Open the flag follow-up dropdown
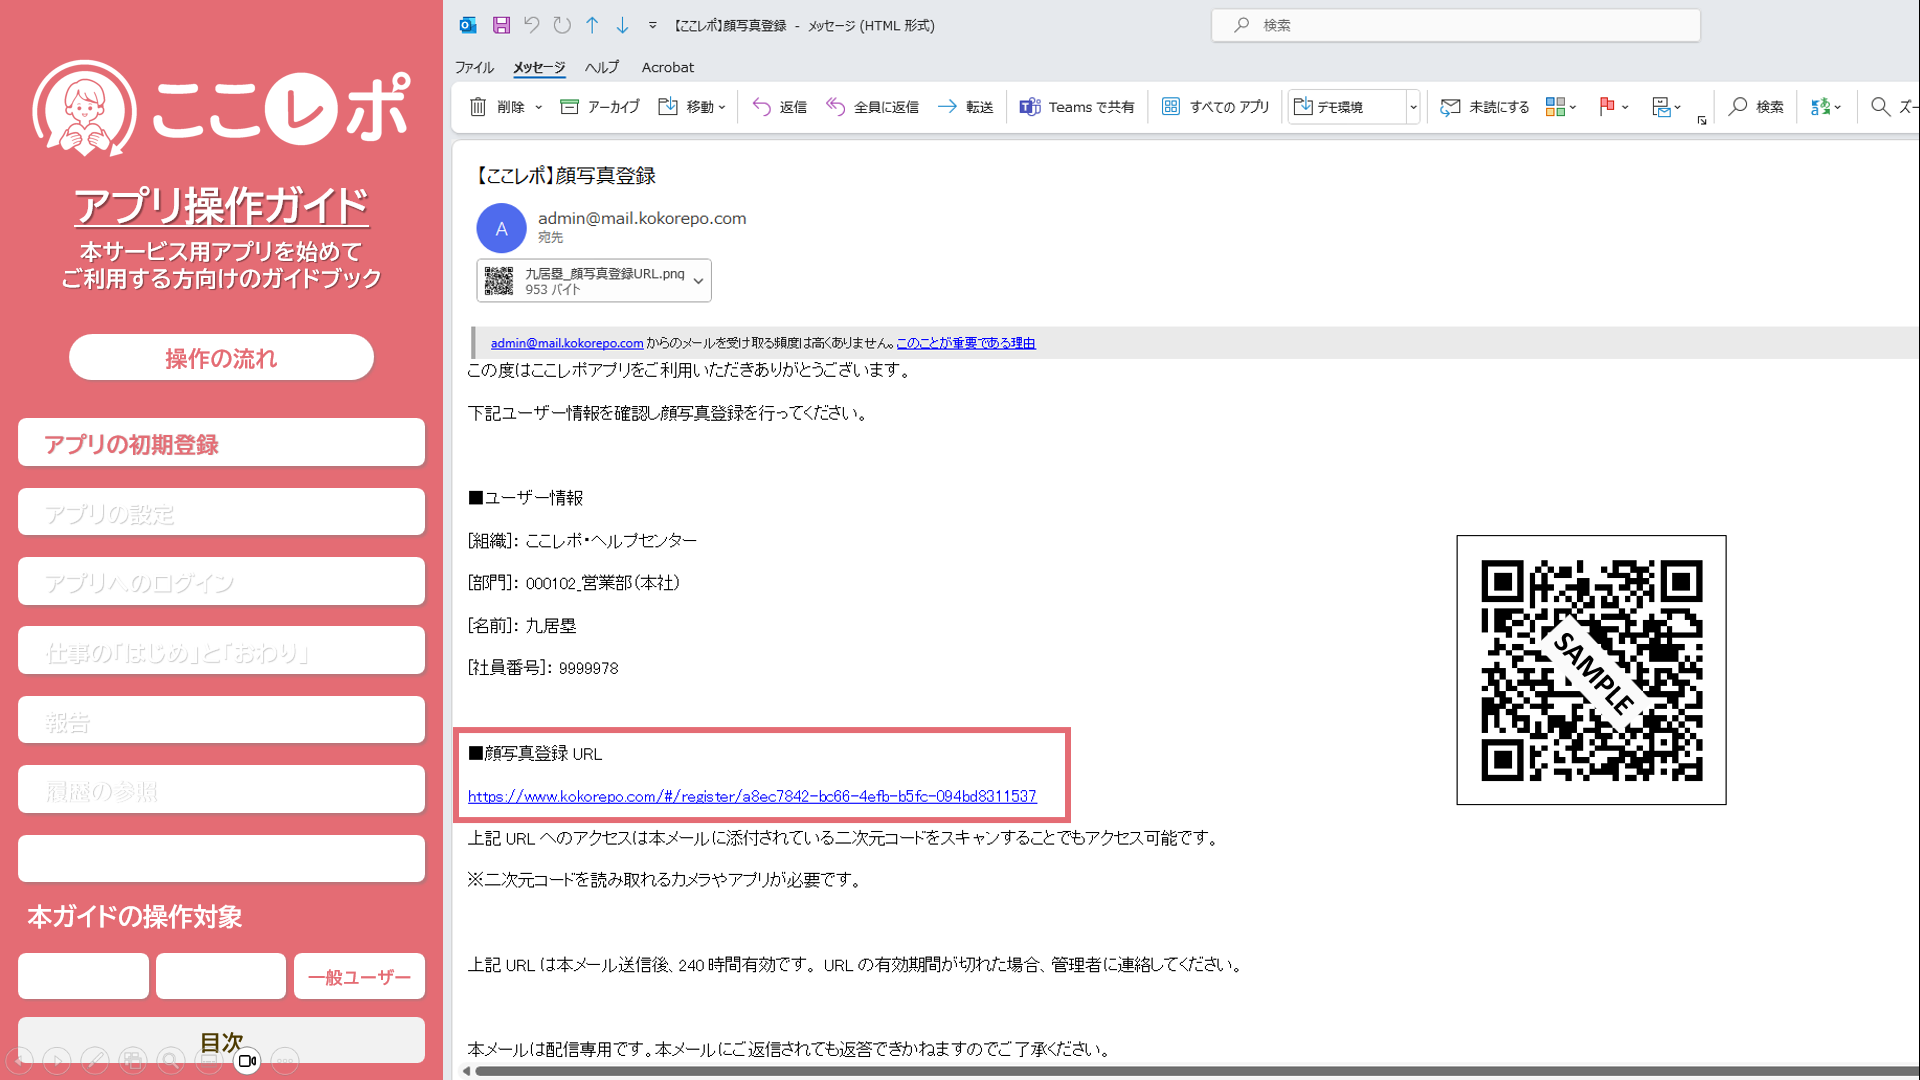1920x1080 pixels. [x=1625, y=107]
